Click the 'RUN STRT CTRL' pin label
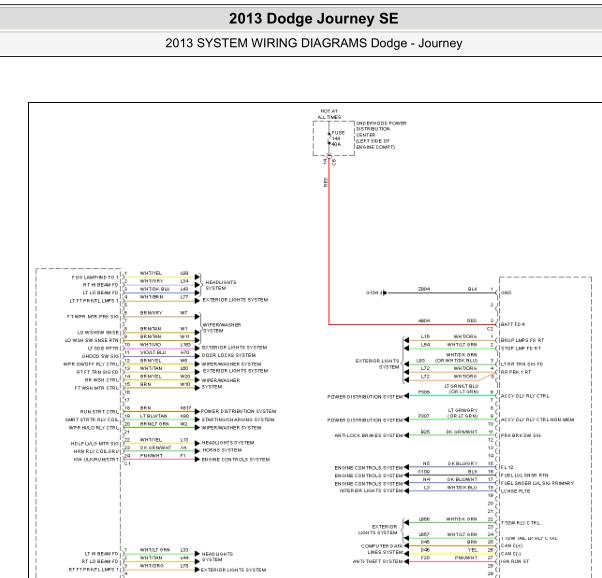Image resolution: width=602 pixels, height=578 pixels. click(x=99, y=412)
